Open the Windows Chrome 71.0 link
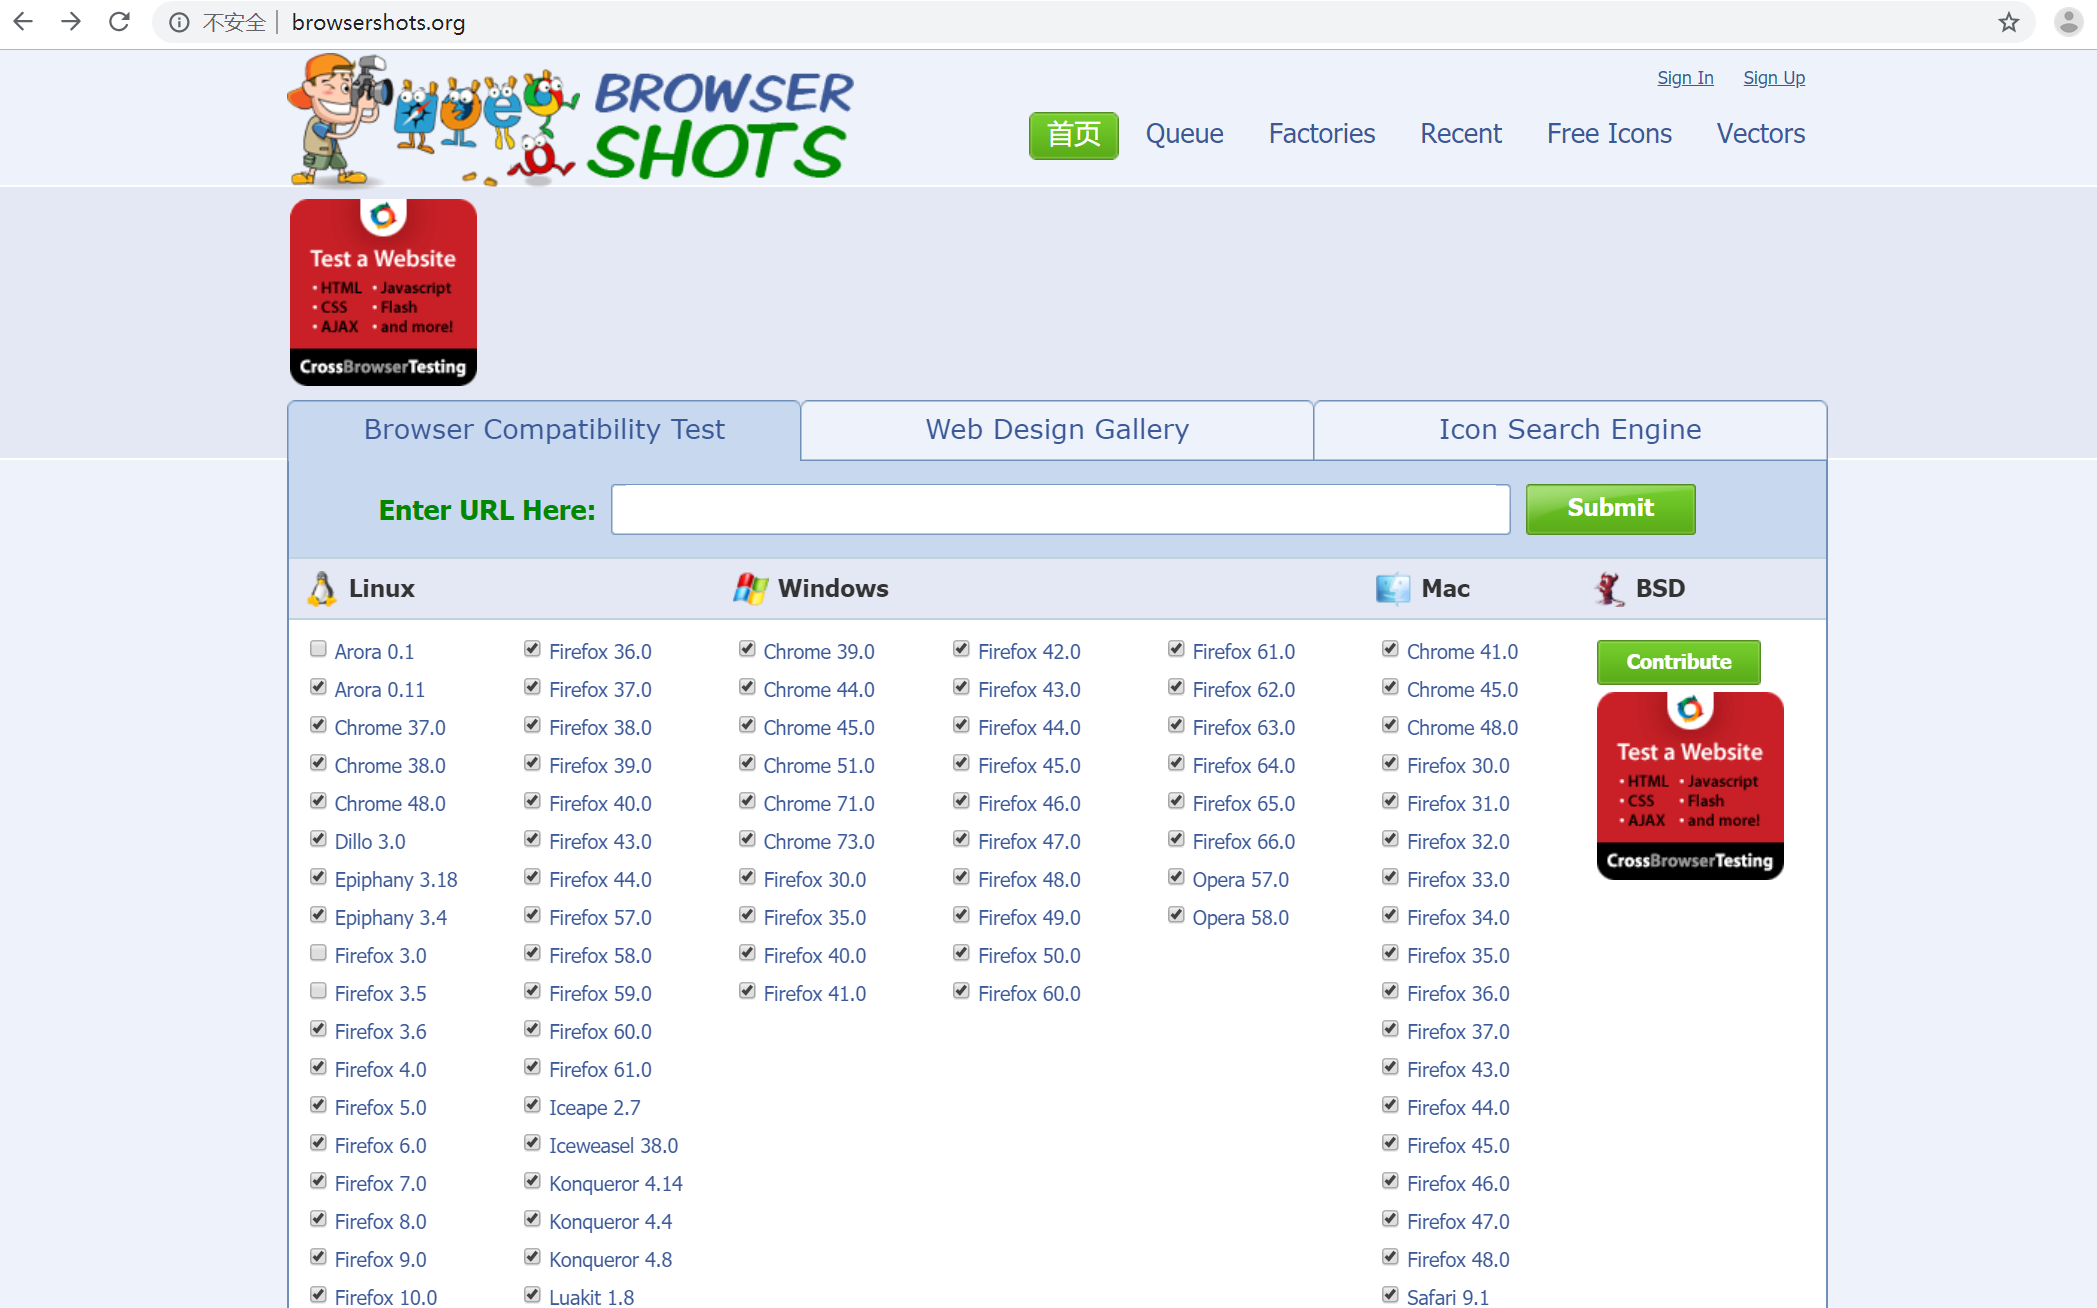Screen dimensions: 2097x1308 pyautogui.click(x=819, y=804)
